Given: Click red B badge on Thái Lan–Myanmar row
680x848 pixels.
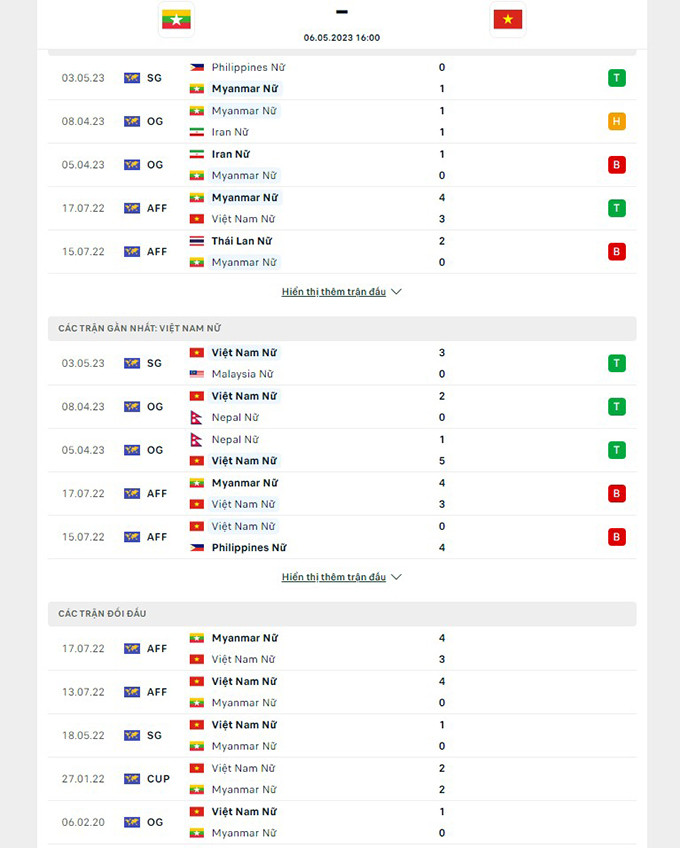Looking at the screenshot, I should click(x=617, y=251).
